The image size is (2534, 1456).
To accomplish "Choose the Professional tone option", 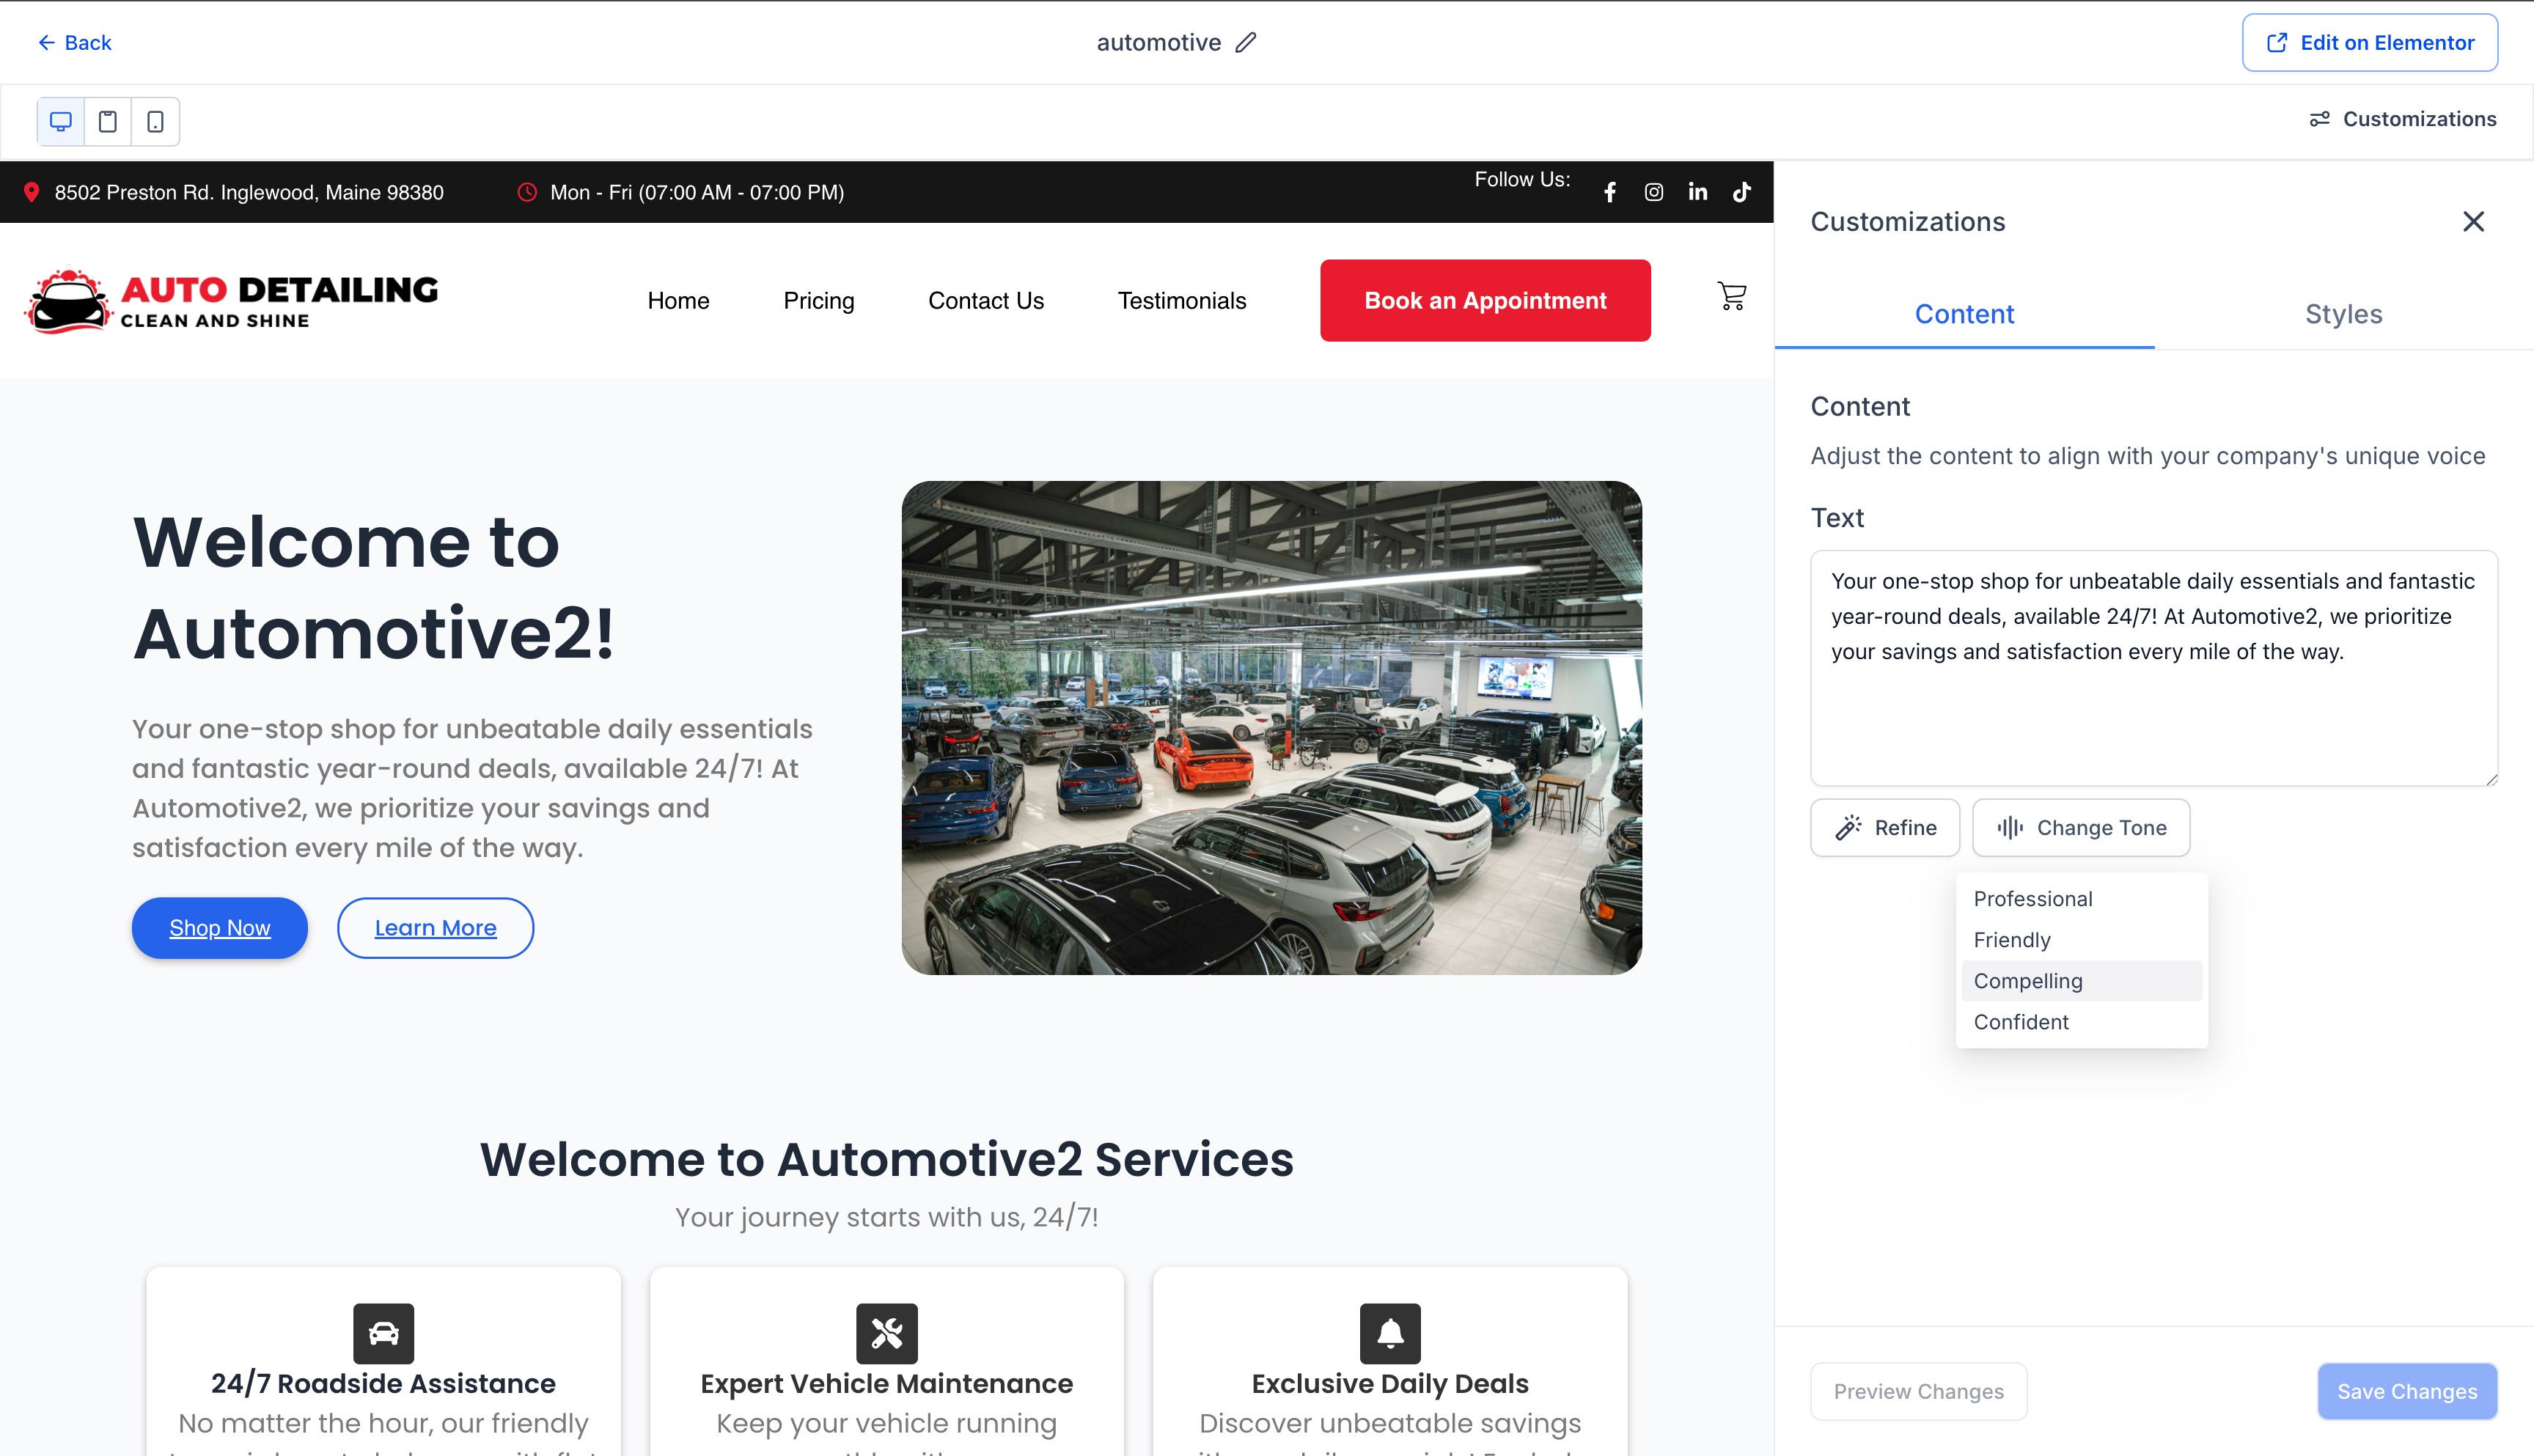I will click(2033, 899).
